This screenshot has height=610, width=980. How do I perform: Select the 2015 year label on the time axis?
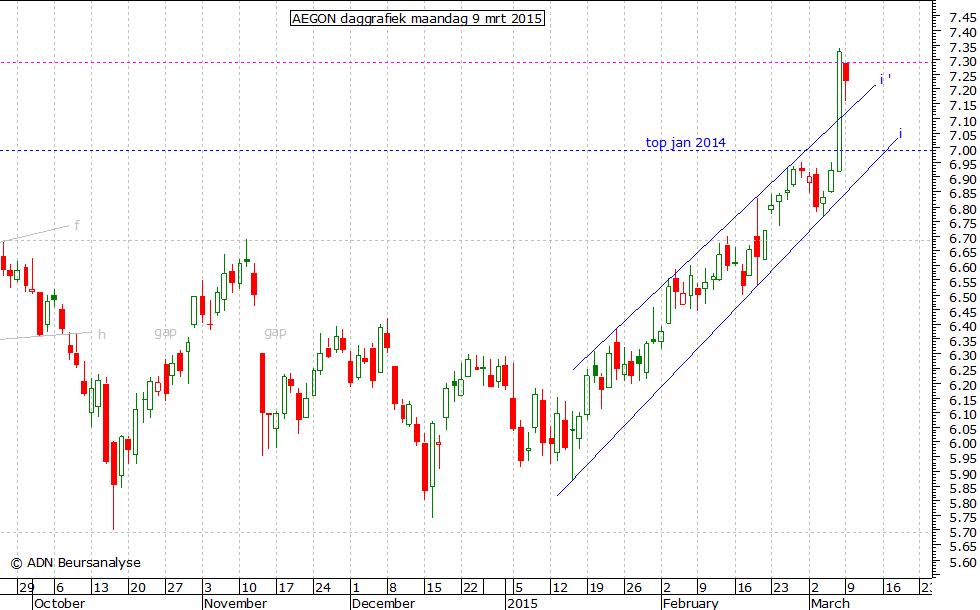tap(522, 603)
